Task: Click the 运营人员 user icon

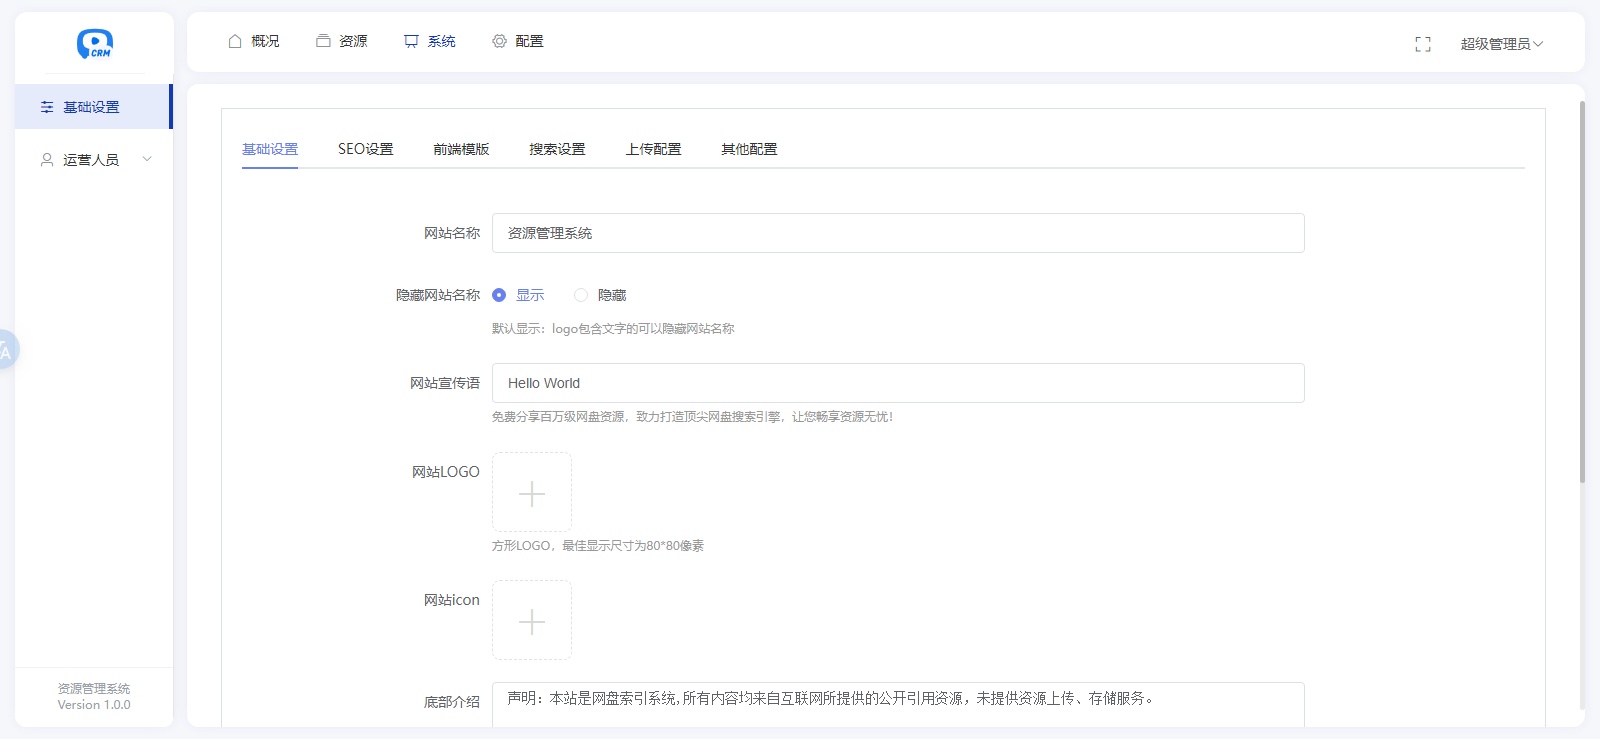Action: coord(47,160)
